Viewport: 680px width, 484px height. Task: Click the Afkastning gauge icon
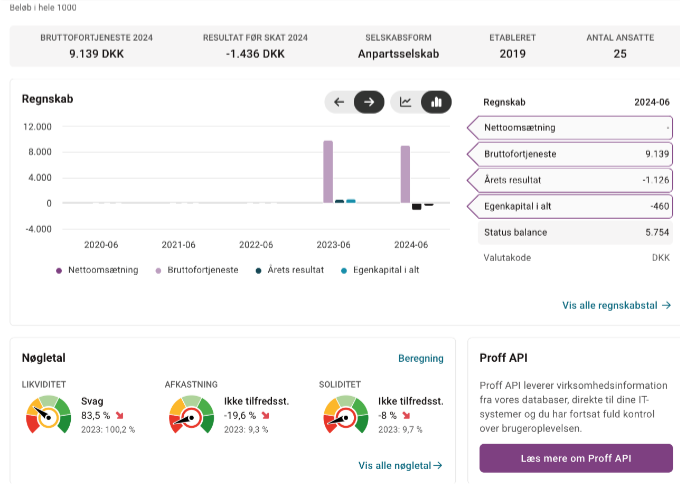click(190, 416)
